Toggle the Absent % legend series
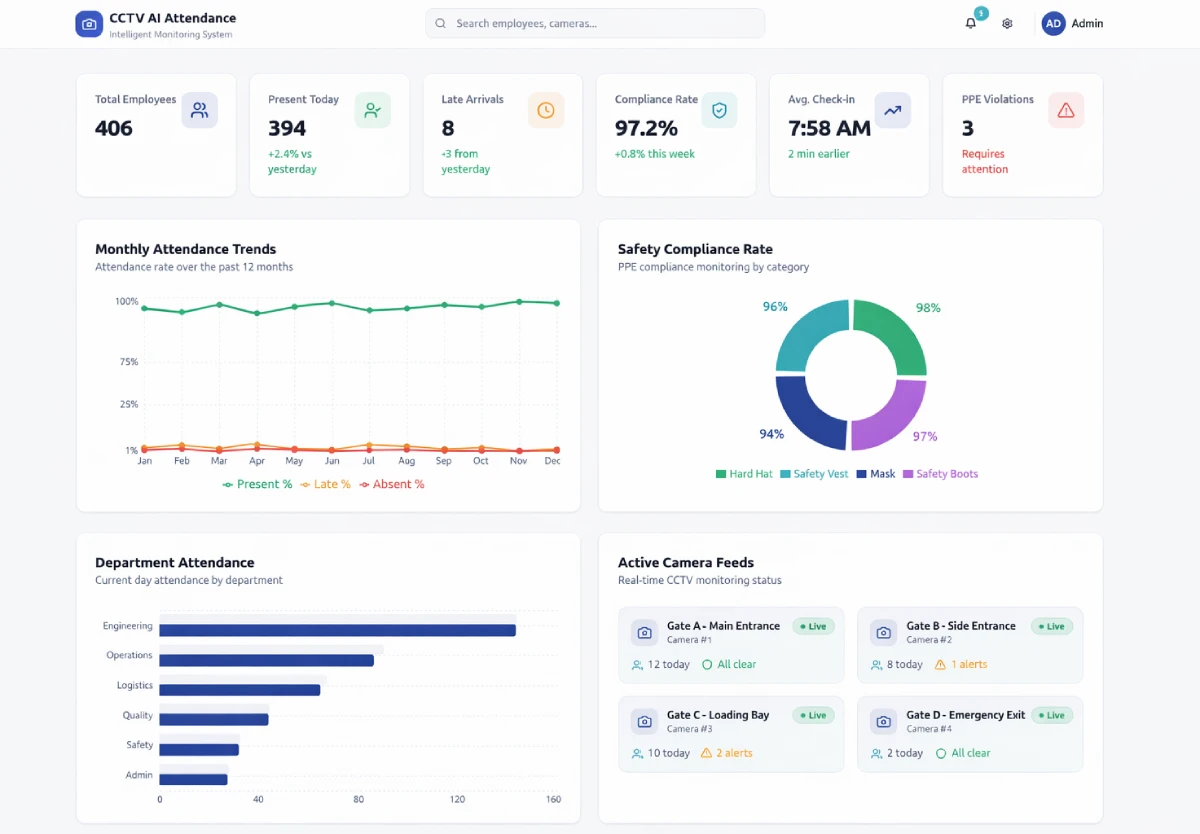Screen dimensions: 1200x834 (391, 484)
